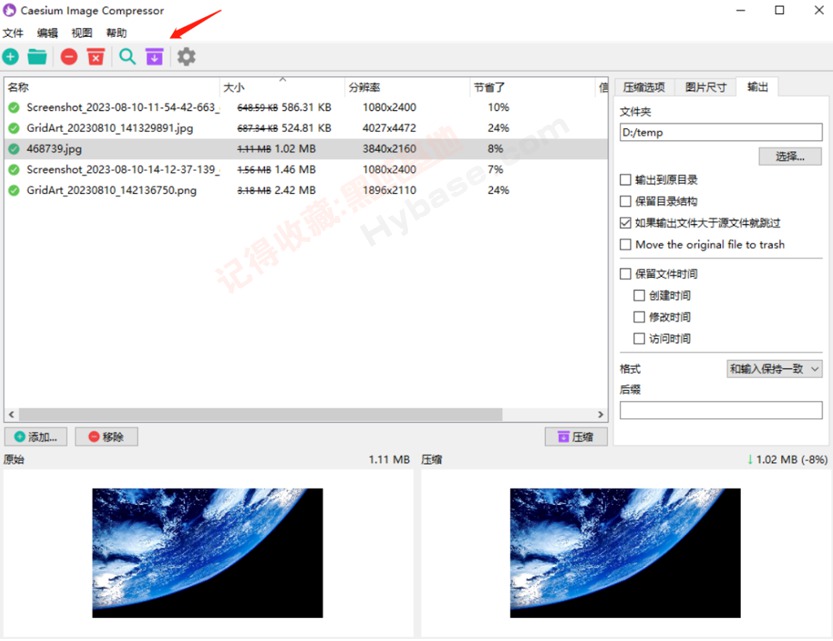The image size is (833, 641).
Task: Check the 修改时间 option
Action: click(x=639, y=317)
